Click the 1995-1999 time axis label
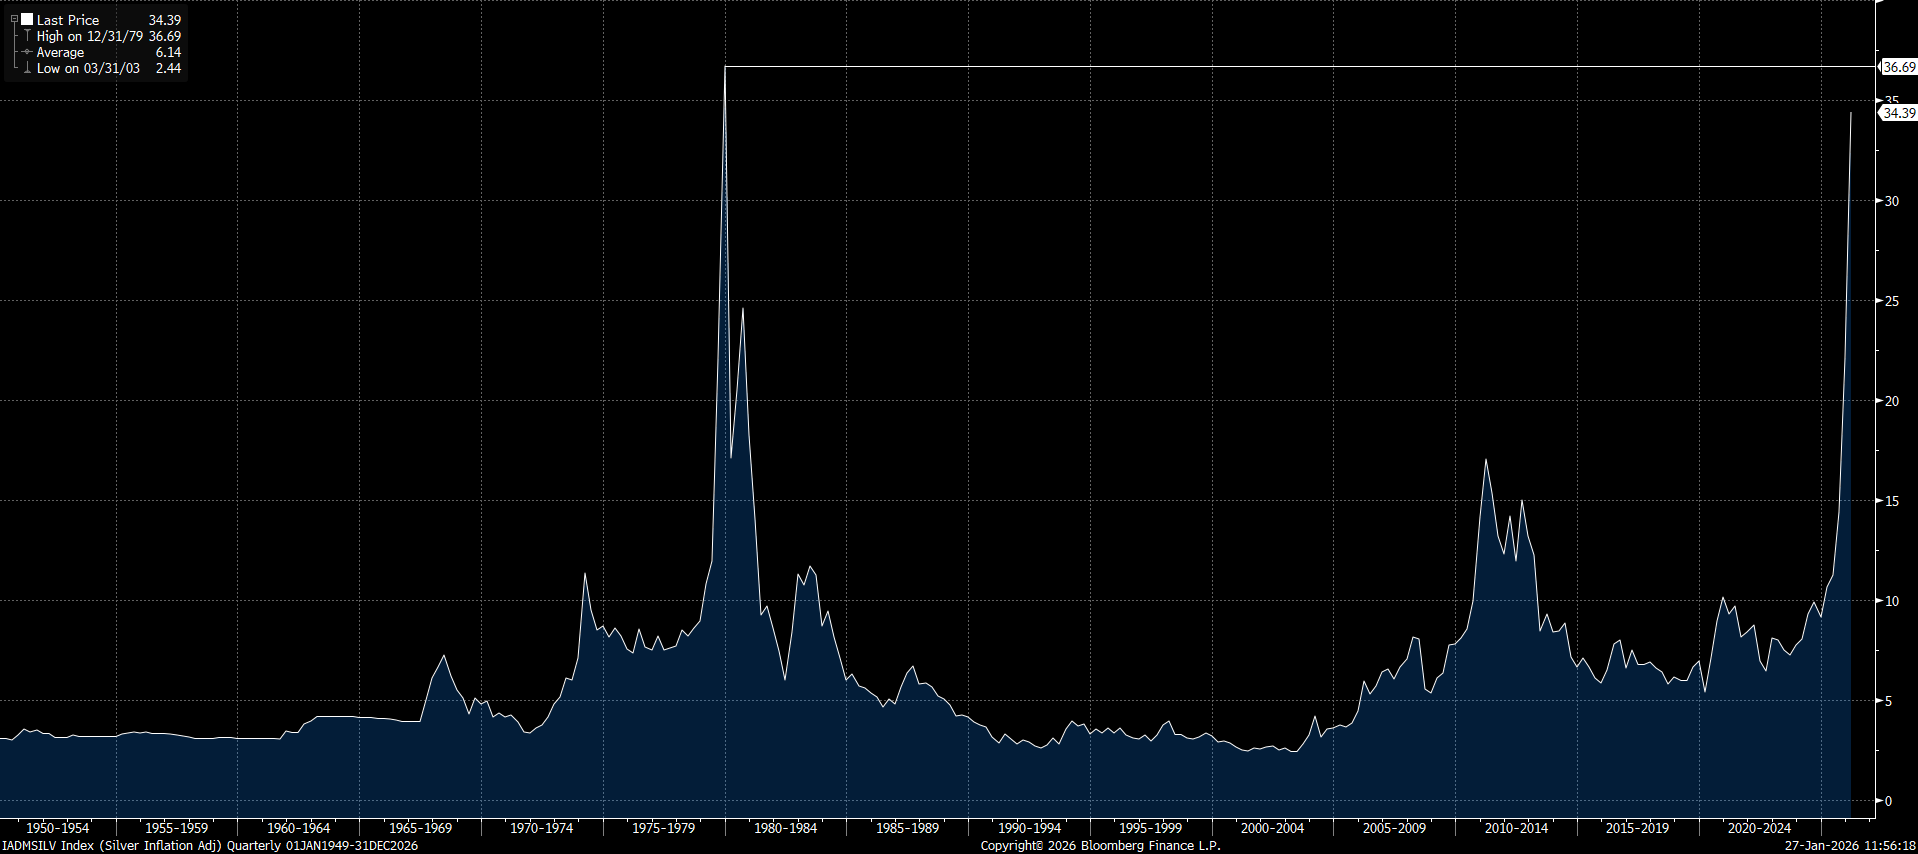This screenshot has width=1918, height=854. click(1150, 828)
